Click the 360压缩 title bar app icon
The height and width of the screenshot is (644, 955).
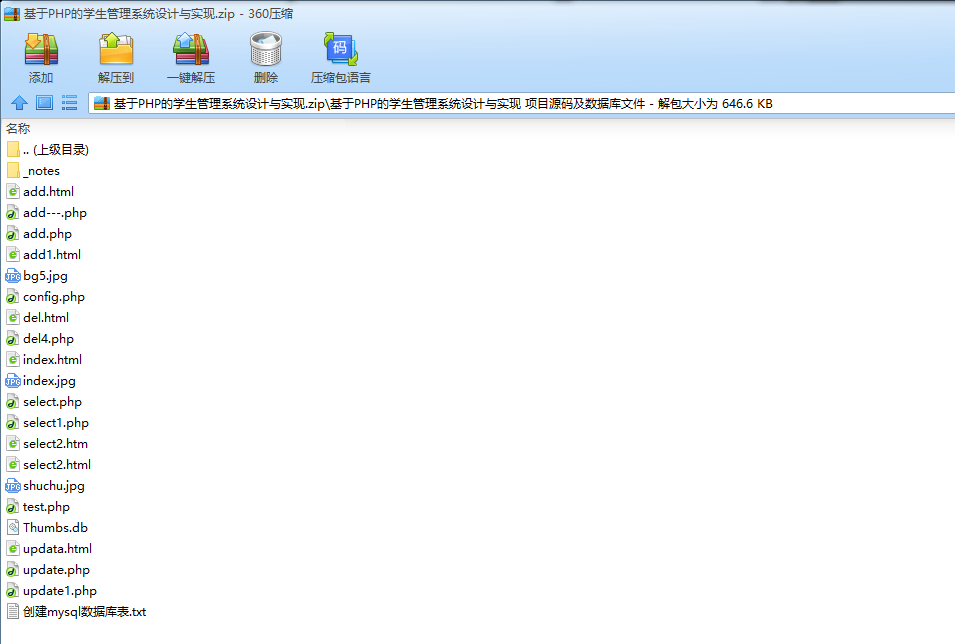click(x=12, y=13)
